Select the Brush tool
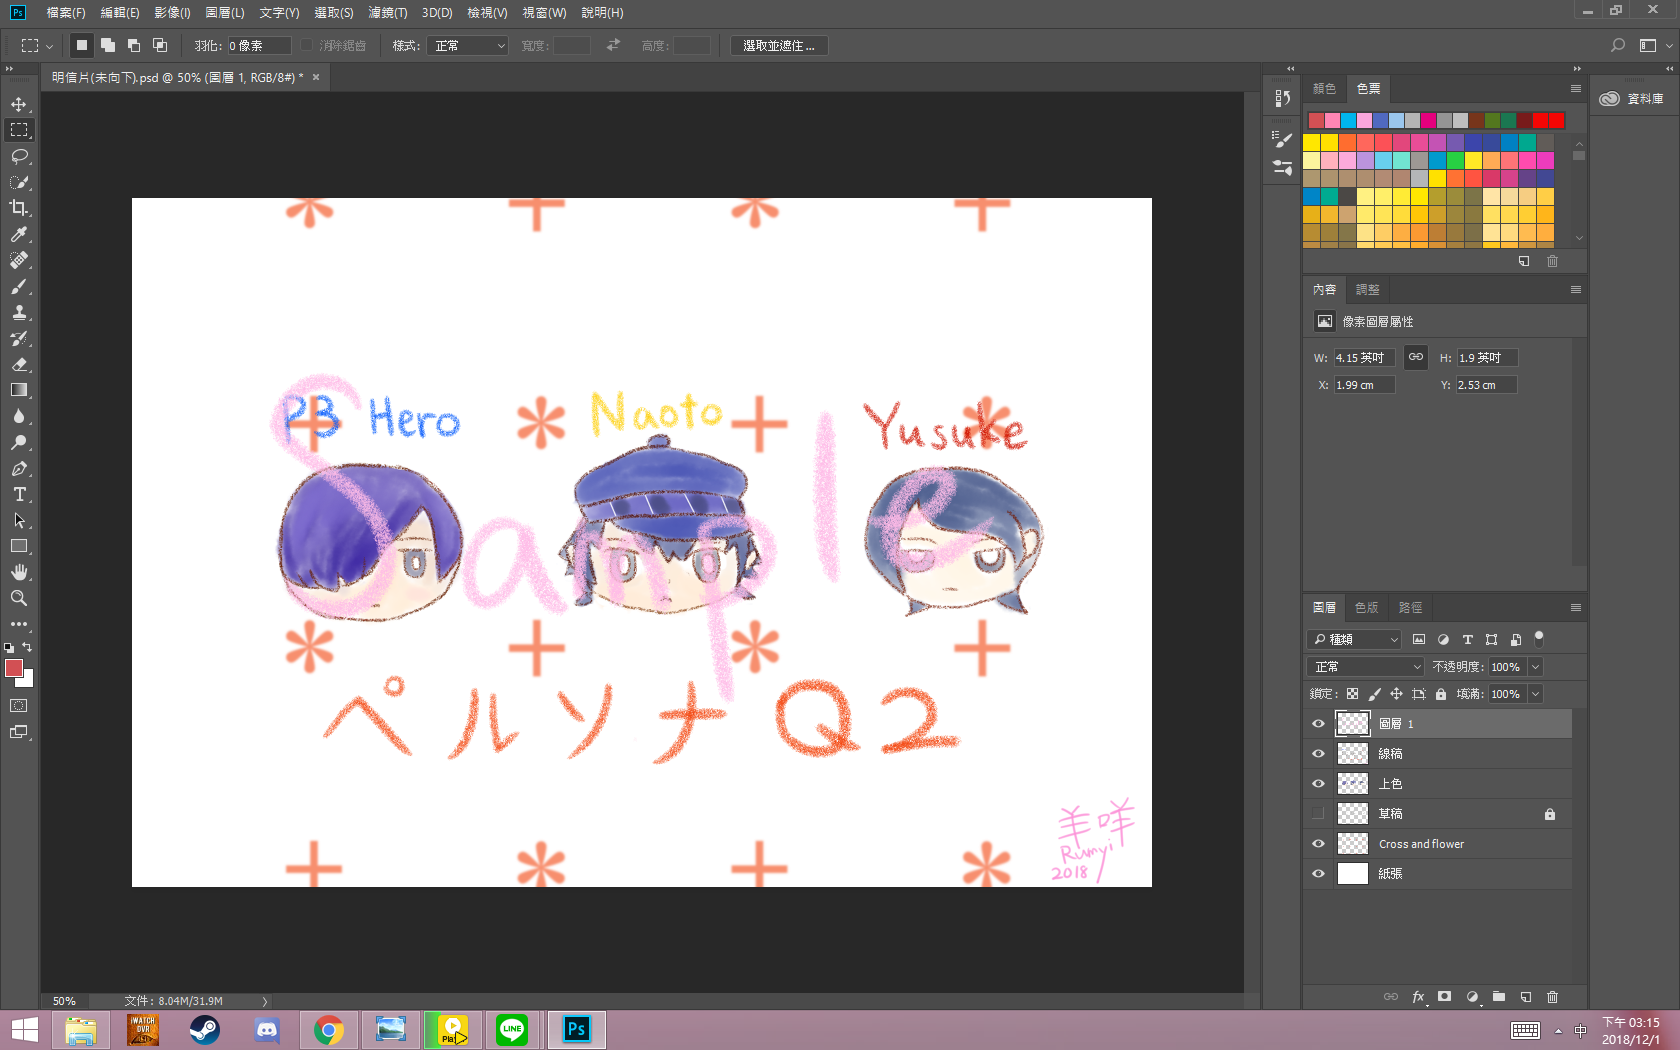 point(19,286)
